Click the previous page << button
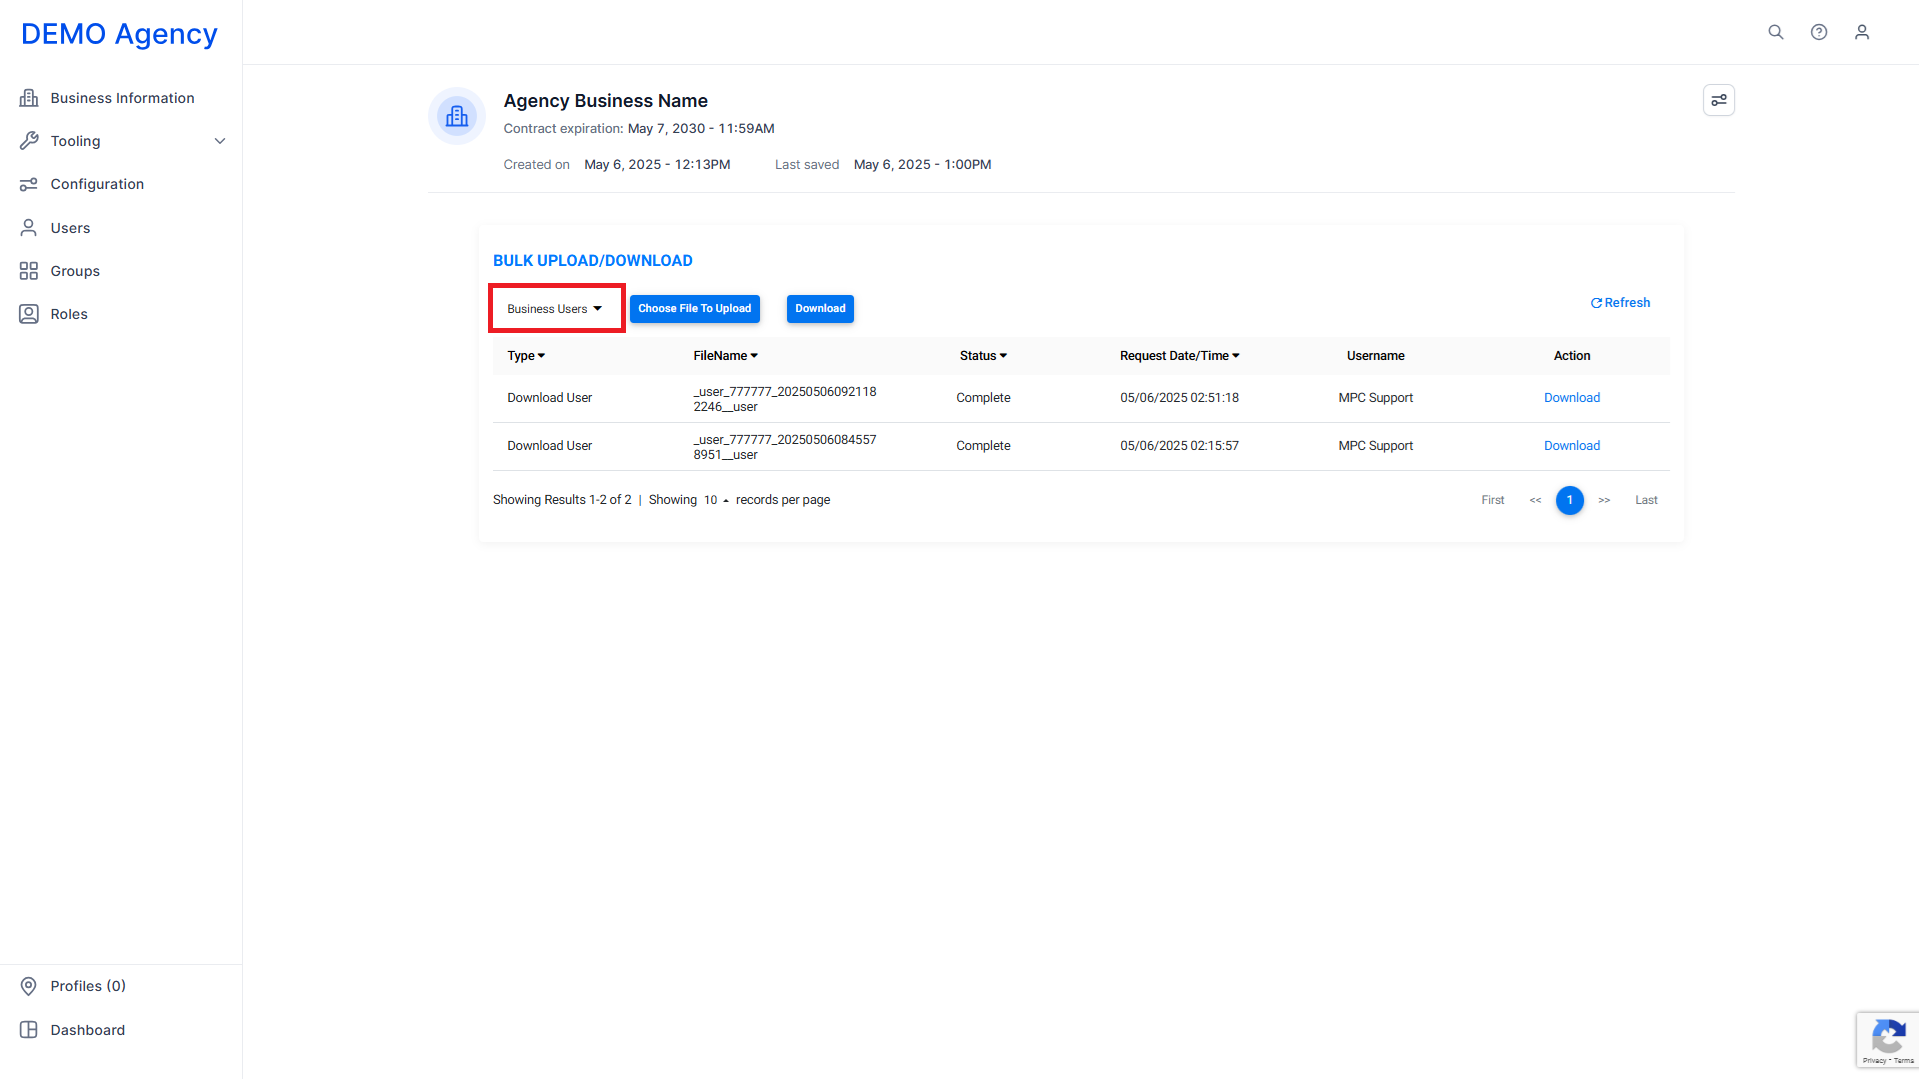 tap(1535, 500)
